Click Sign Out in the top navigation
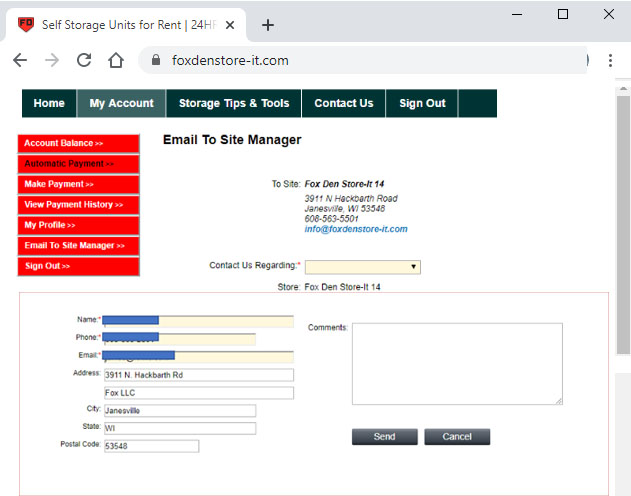Image resolution: width=631 pixels, height=496 pixels. click(x=422, y=103)
